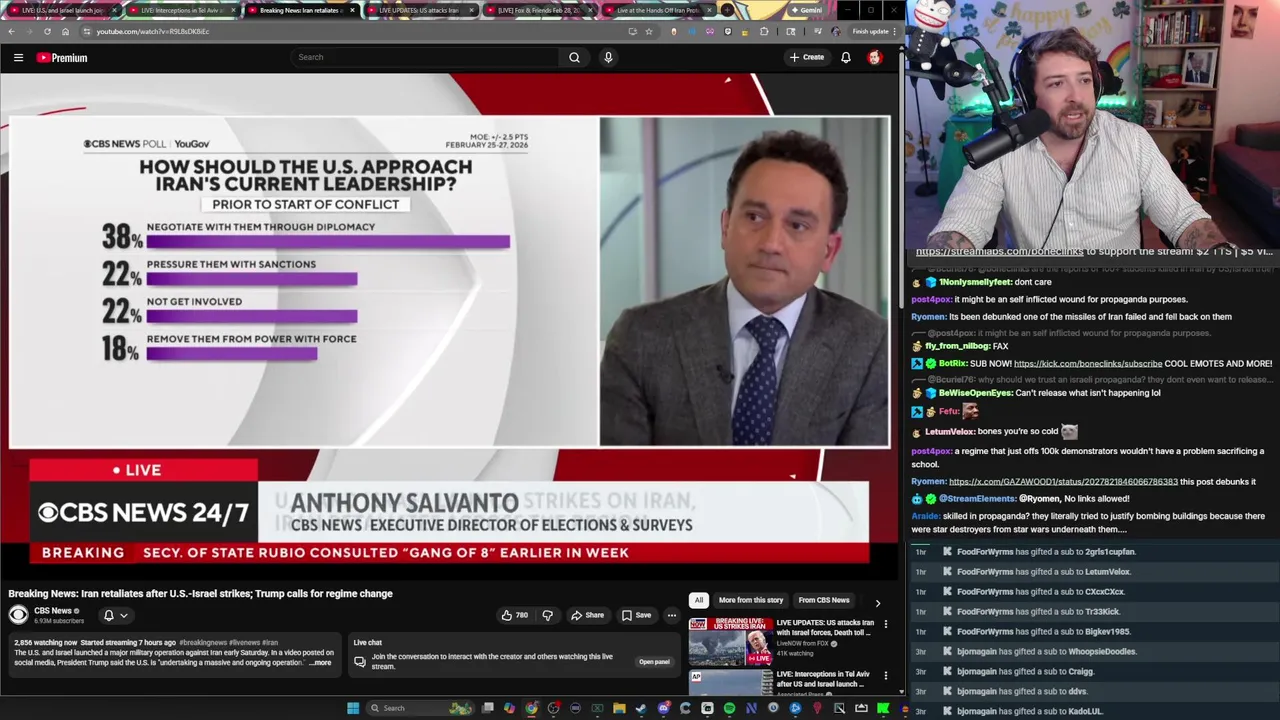This screenshot has height=720, width=1280.
Task: Open the YouTube hamburger guide menu
Action: click(x=18, y=57)
